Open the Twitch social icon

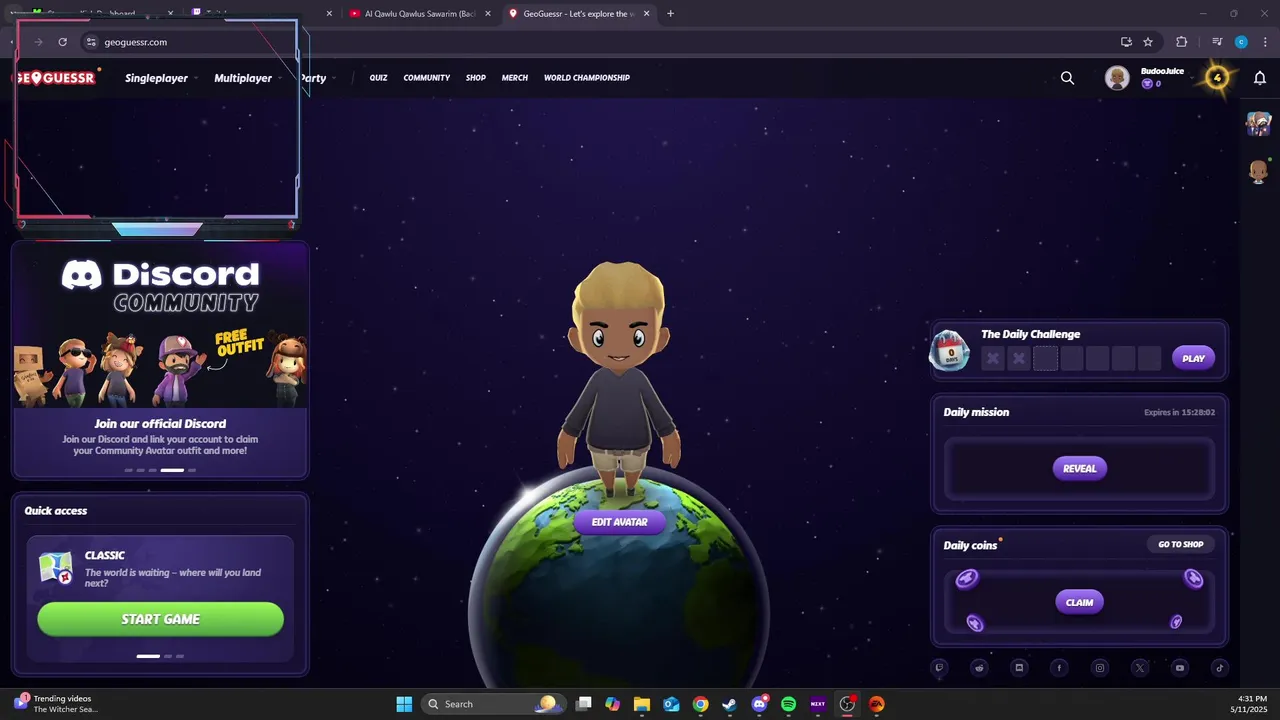(939, 668)
